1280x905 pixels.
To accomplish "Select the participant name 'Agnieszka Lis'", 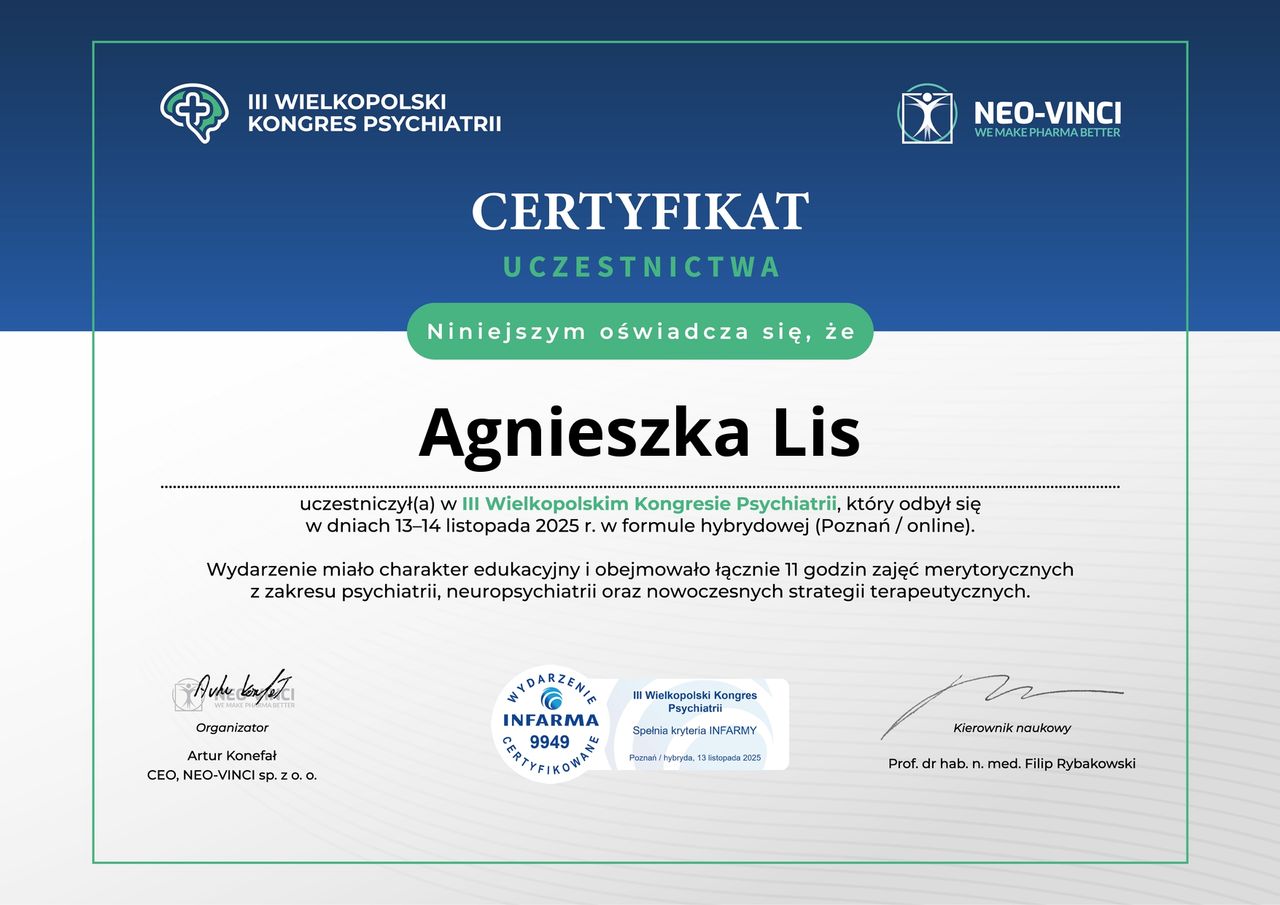I will tap(639, 432).
